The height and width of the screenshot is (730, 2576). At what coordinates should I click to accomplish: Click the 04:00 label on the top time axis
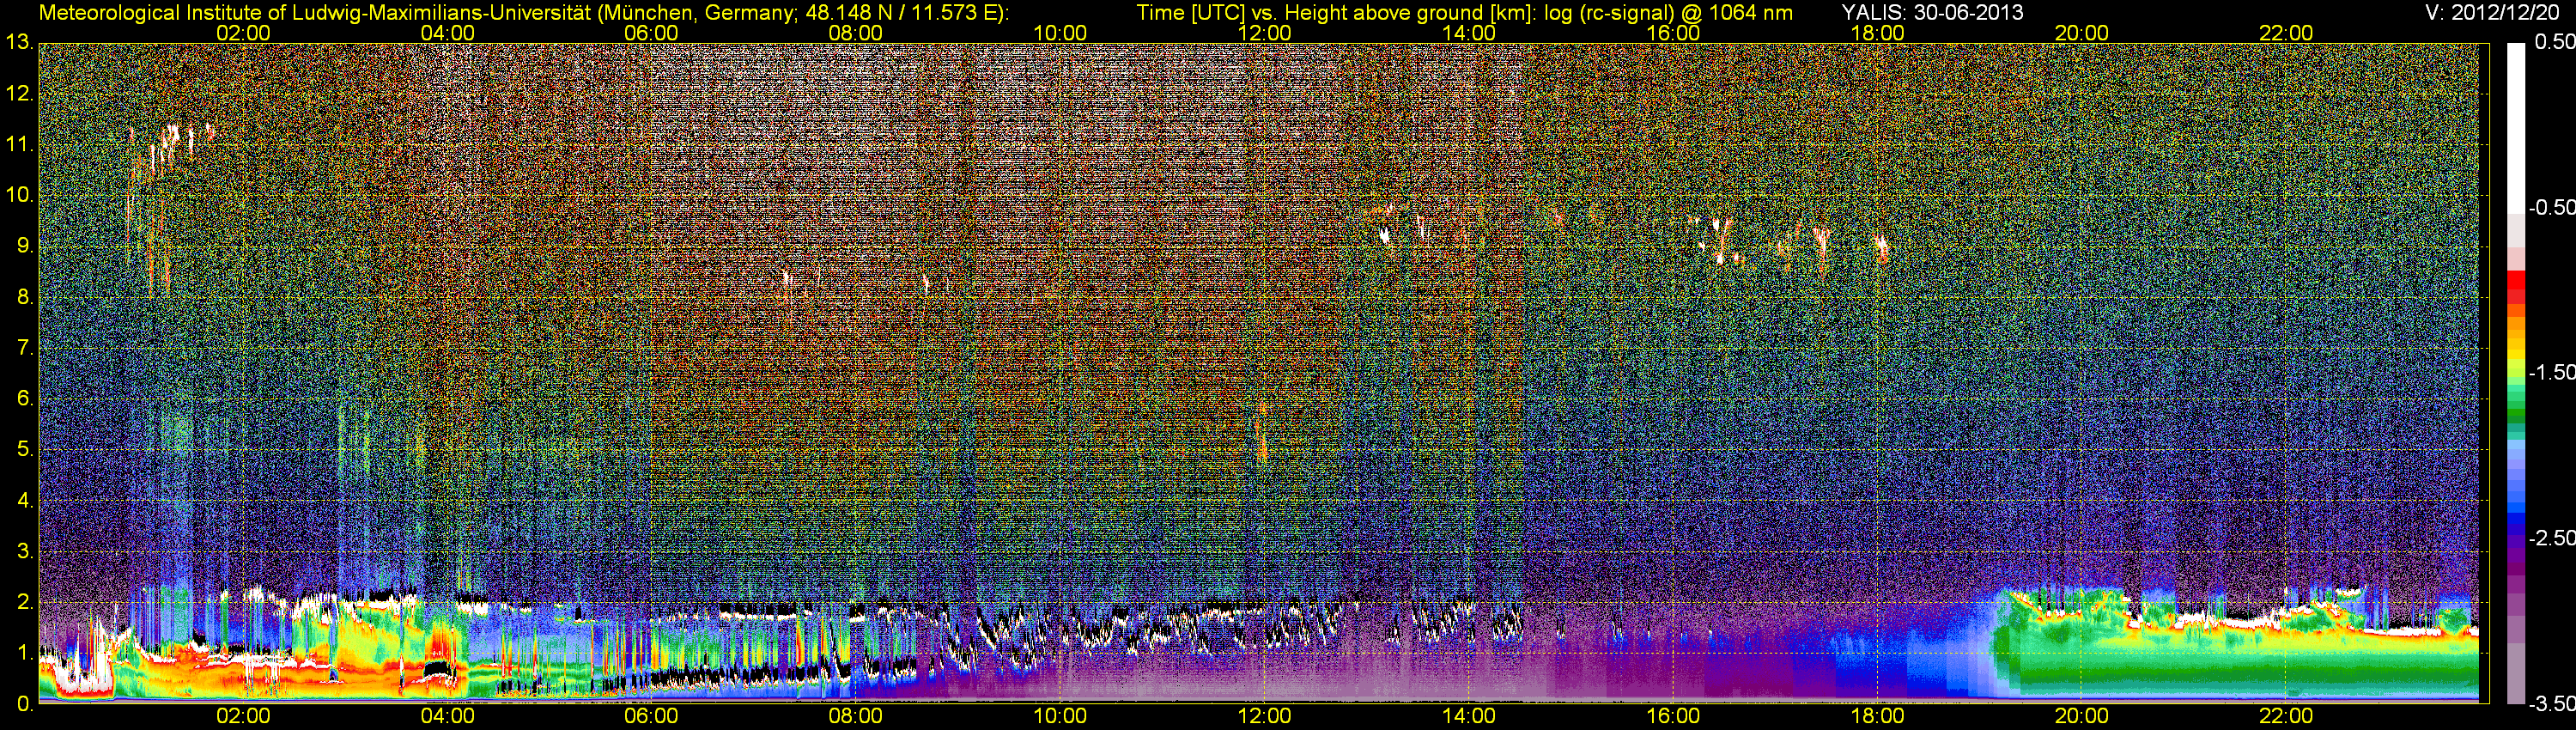(447, 33)
